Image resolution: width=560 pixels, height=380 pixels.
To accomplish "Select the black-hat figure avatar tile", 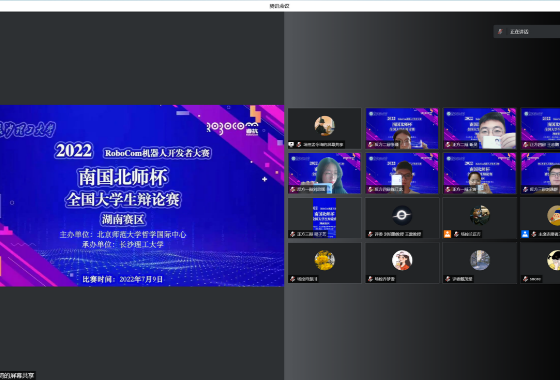I will 324,128.
